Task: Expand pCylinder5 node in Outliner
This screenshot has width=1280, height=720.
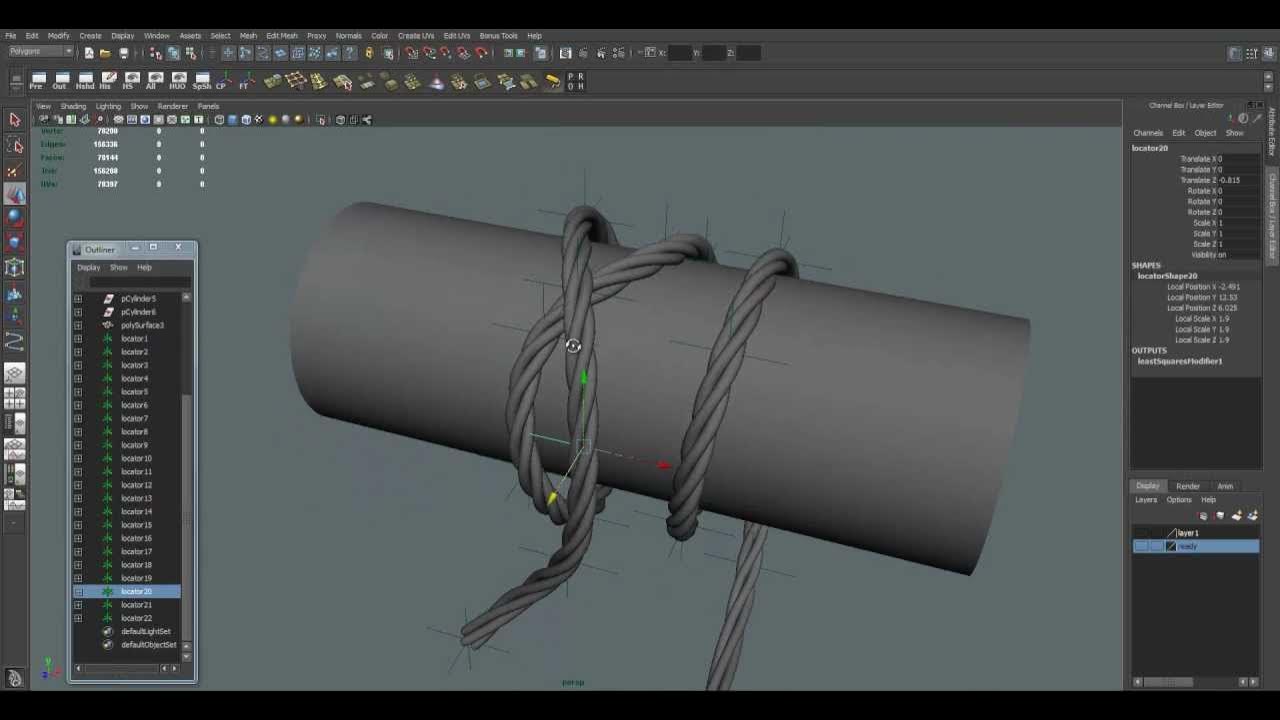Action: pos(78,299)
